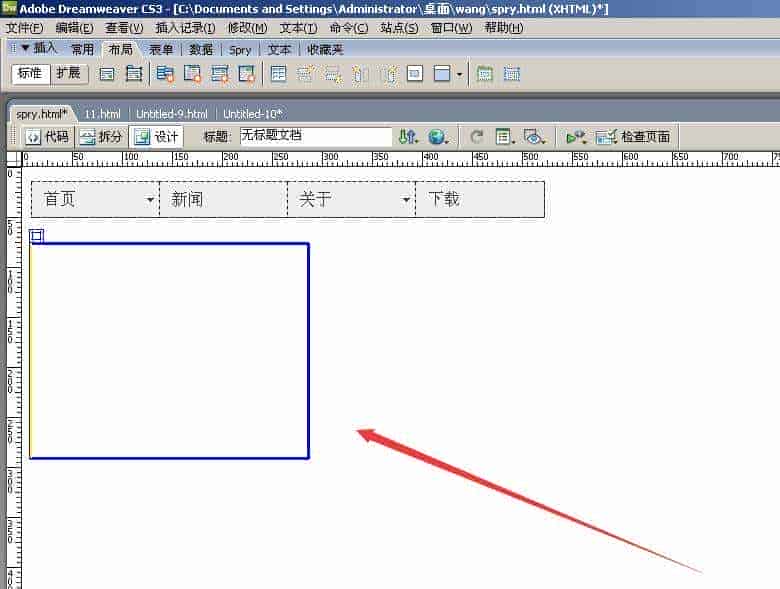Switch Insert bar to 文本 category tab
Image resolution: width=780 pixels, height=589 pixels.
[279, 50]
